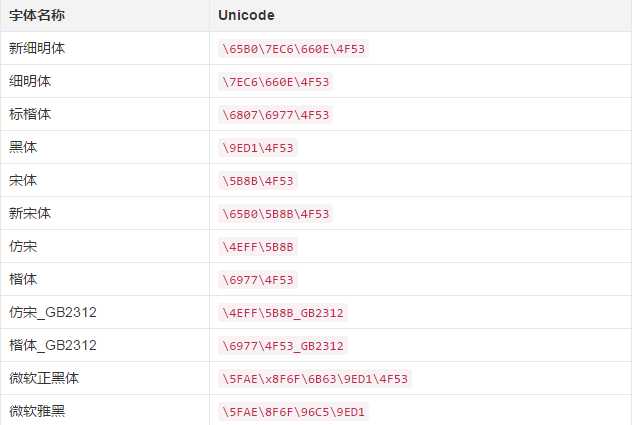Screen dimensions: 633x425
Task: Click the code \5FAE\8F6F\96C5\9ED1
Action: (x=293, y=412)
